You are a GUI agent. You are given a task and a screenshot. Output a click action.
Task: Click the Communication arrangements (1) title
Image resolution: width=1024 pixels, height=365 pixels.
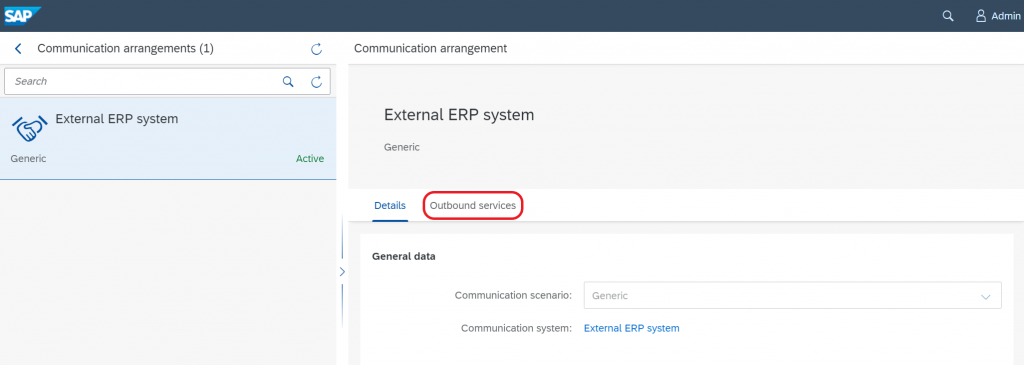coord(125,48)
